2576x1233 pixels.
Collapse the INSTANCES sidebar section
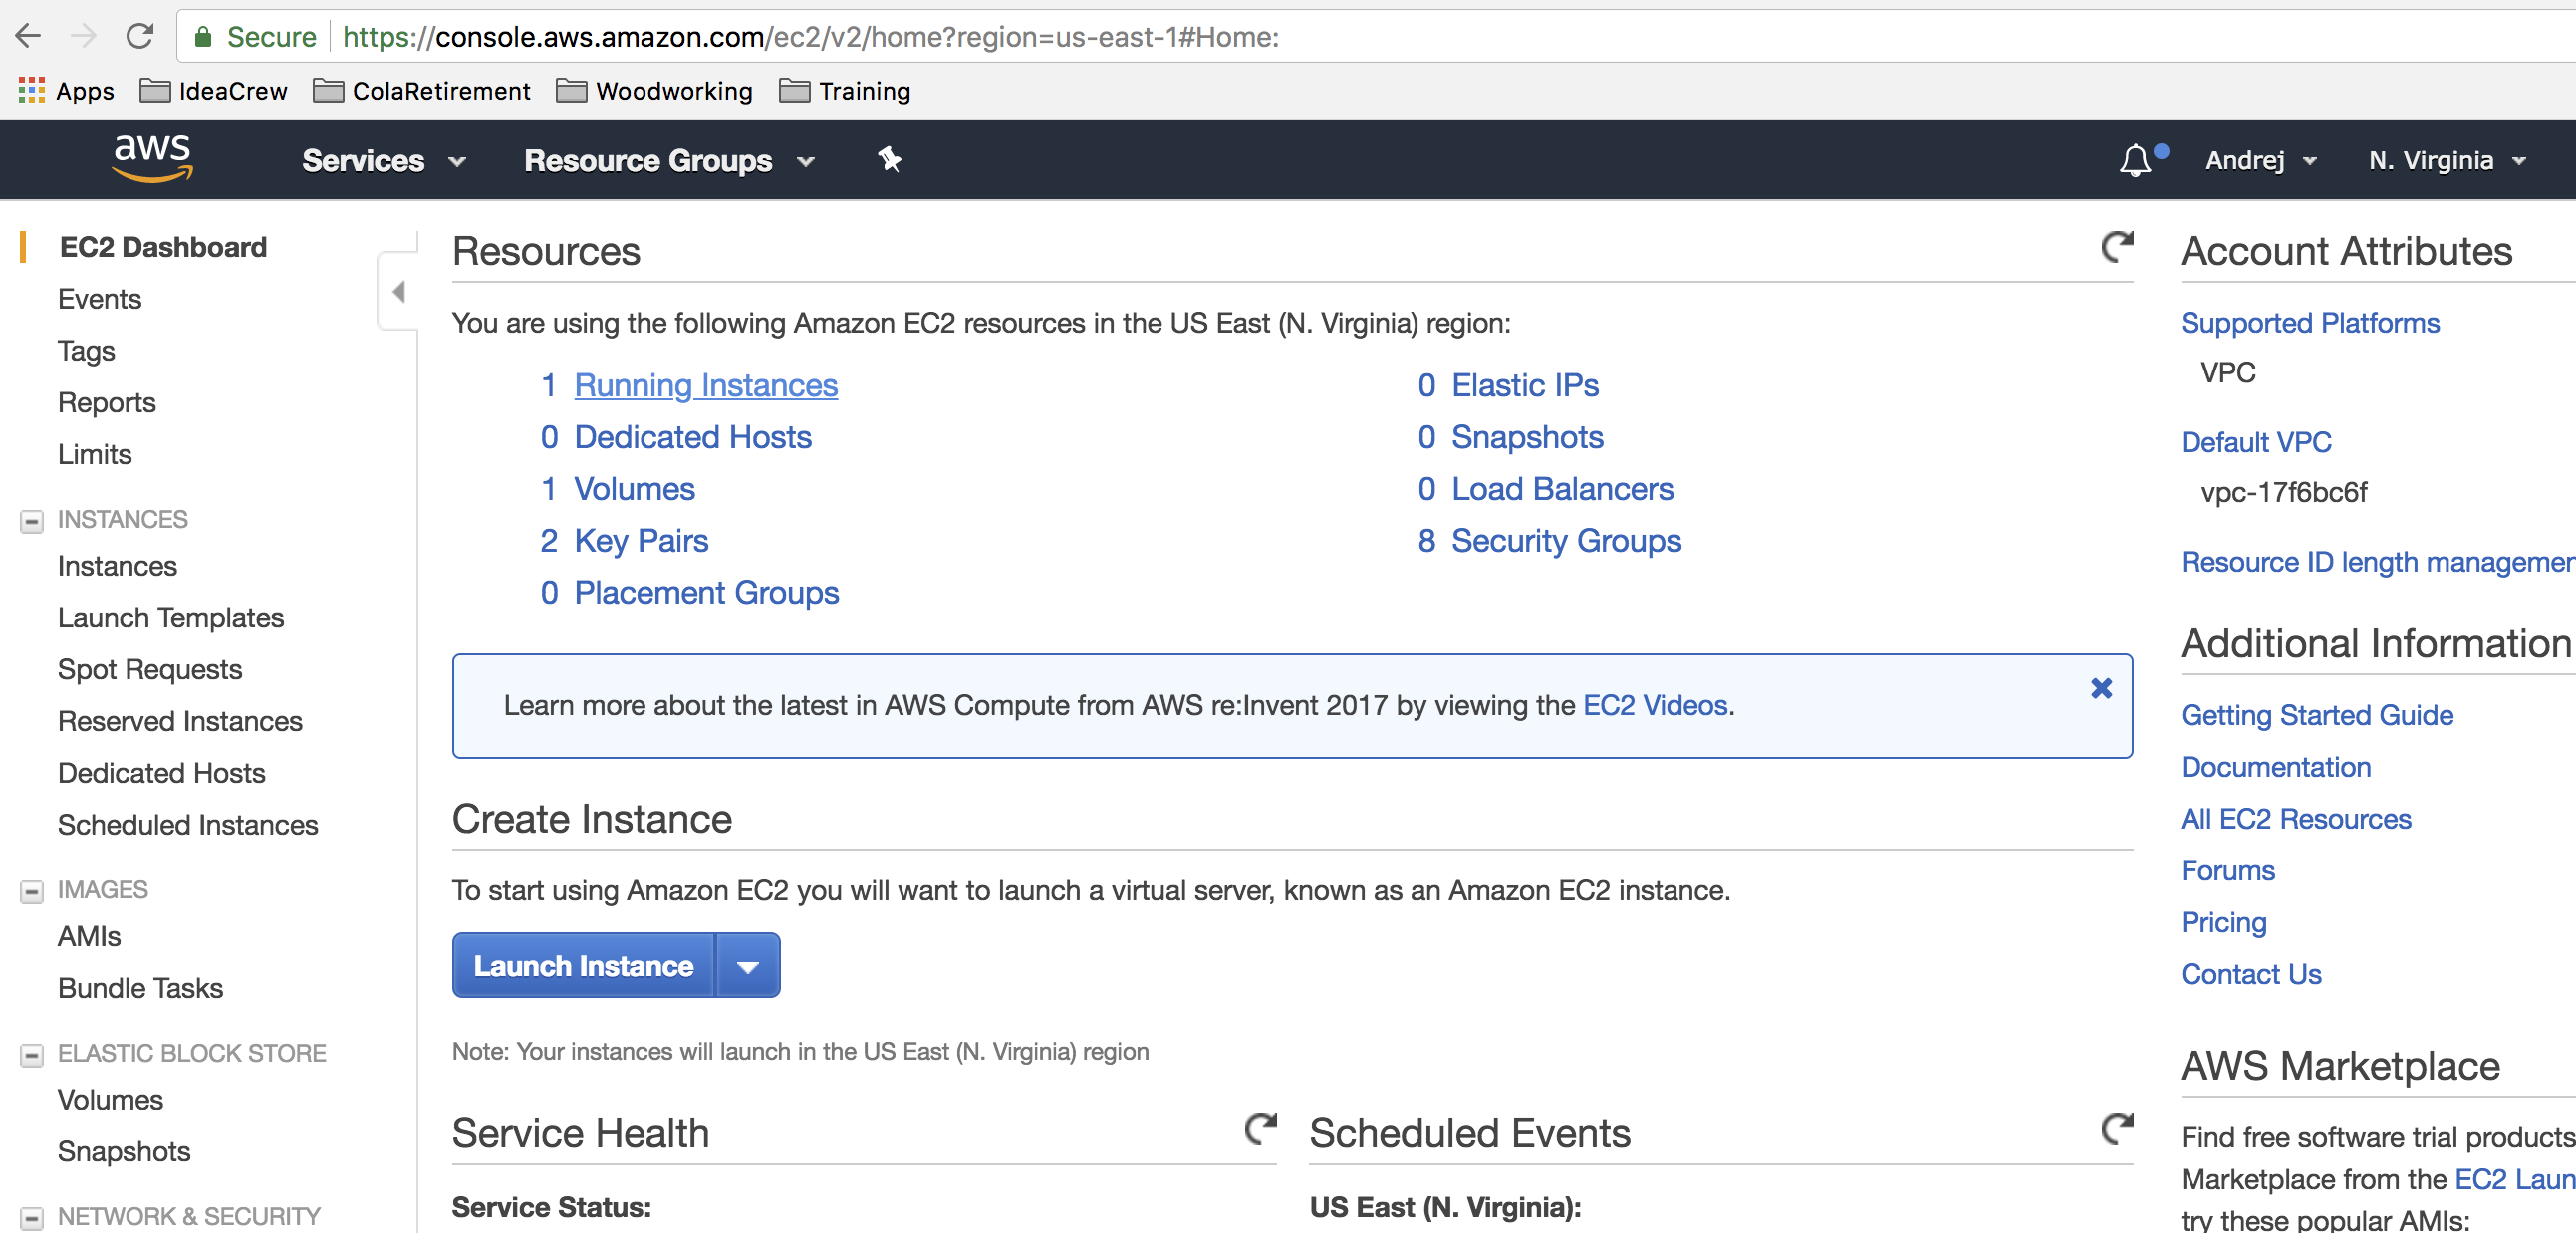pyautogui.click(x=32, y=521)
